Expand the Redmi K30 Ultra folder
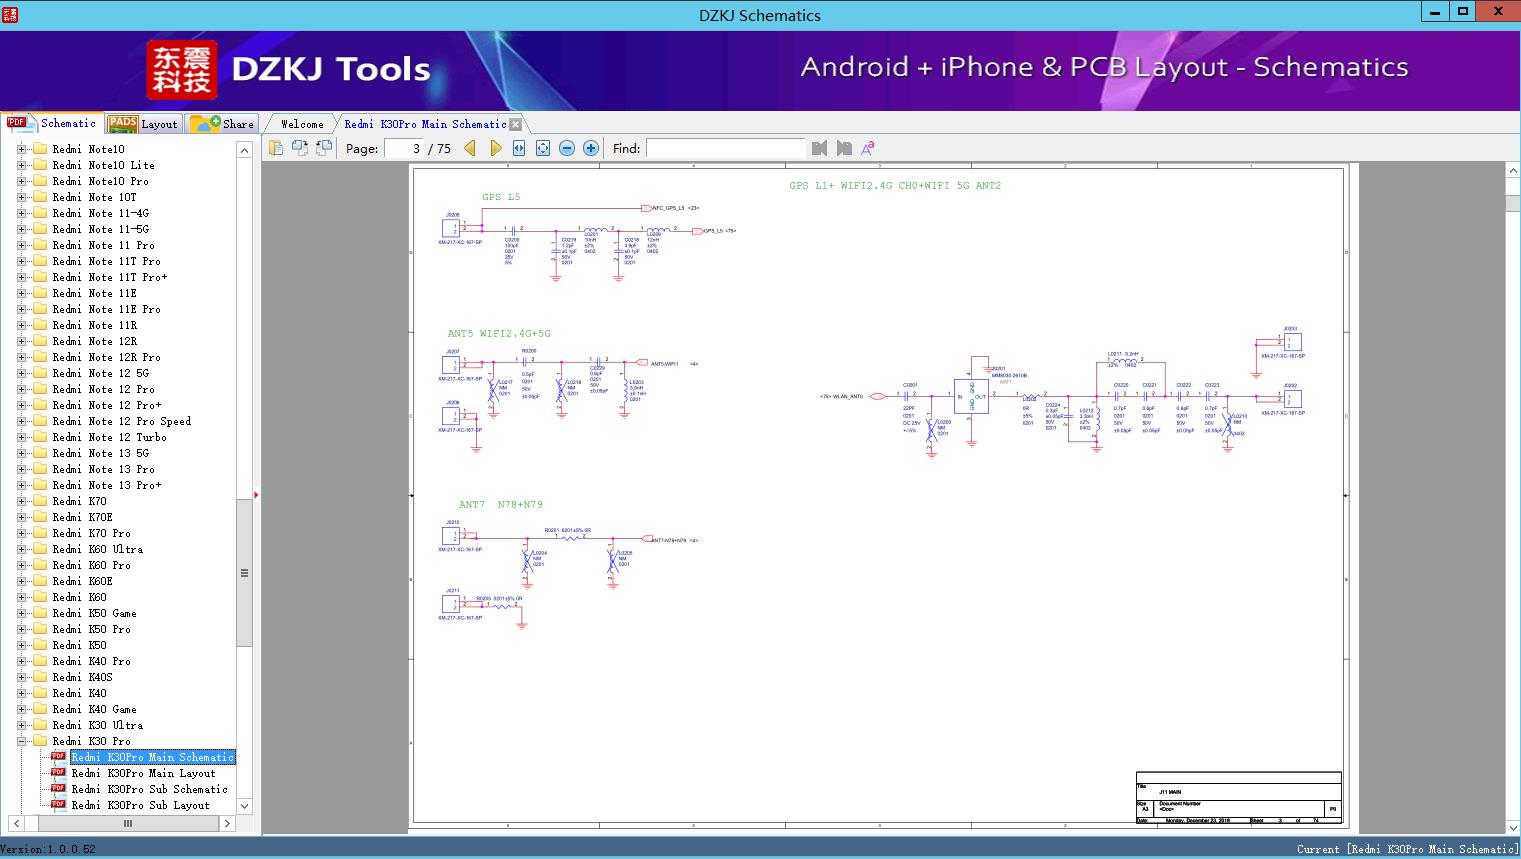This screenshot has height=859, width=1521. click(21, 725)
